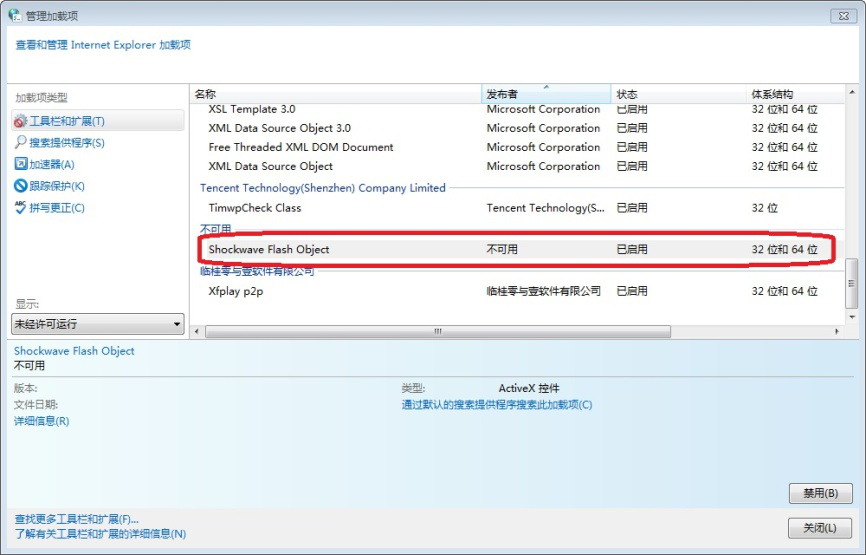Select the 工具栏和扩展(T) category
Screen dimensions: 866x555
[x=98, y=121]
